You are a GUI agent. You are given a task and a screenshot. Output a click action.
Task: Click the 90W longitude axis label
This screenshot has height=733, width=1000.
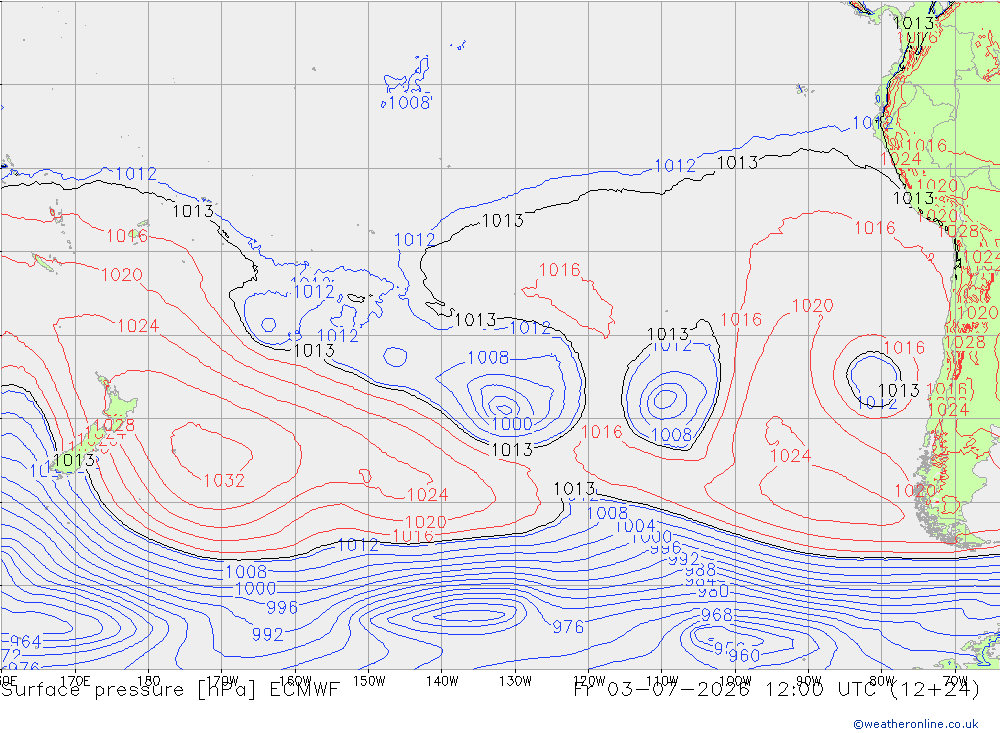[809, 681]
